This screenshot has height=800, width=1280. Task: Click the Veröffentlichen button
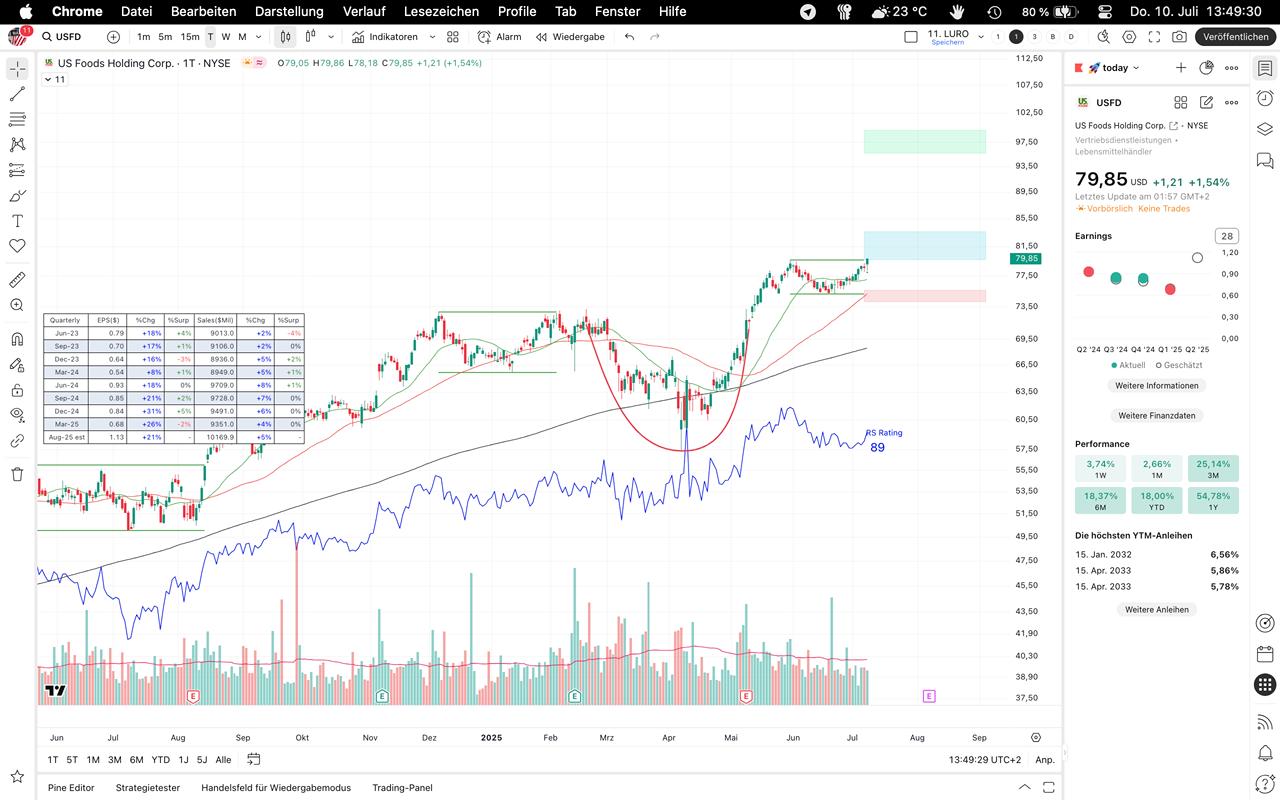tap(1235, 37)
